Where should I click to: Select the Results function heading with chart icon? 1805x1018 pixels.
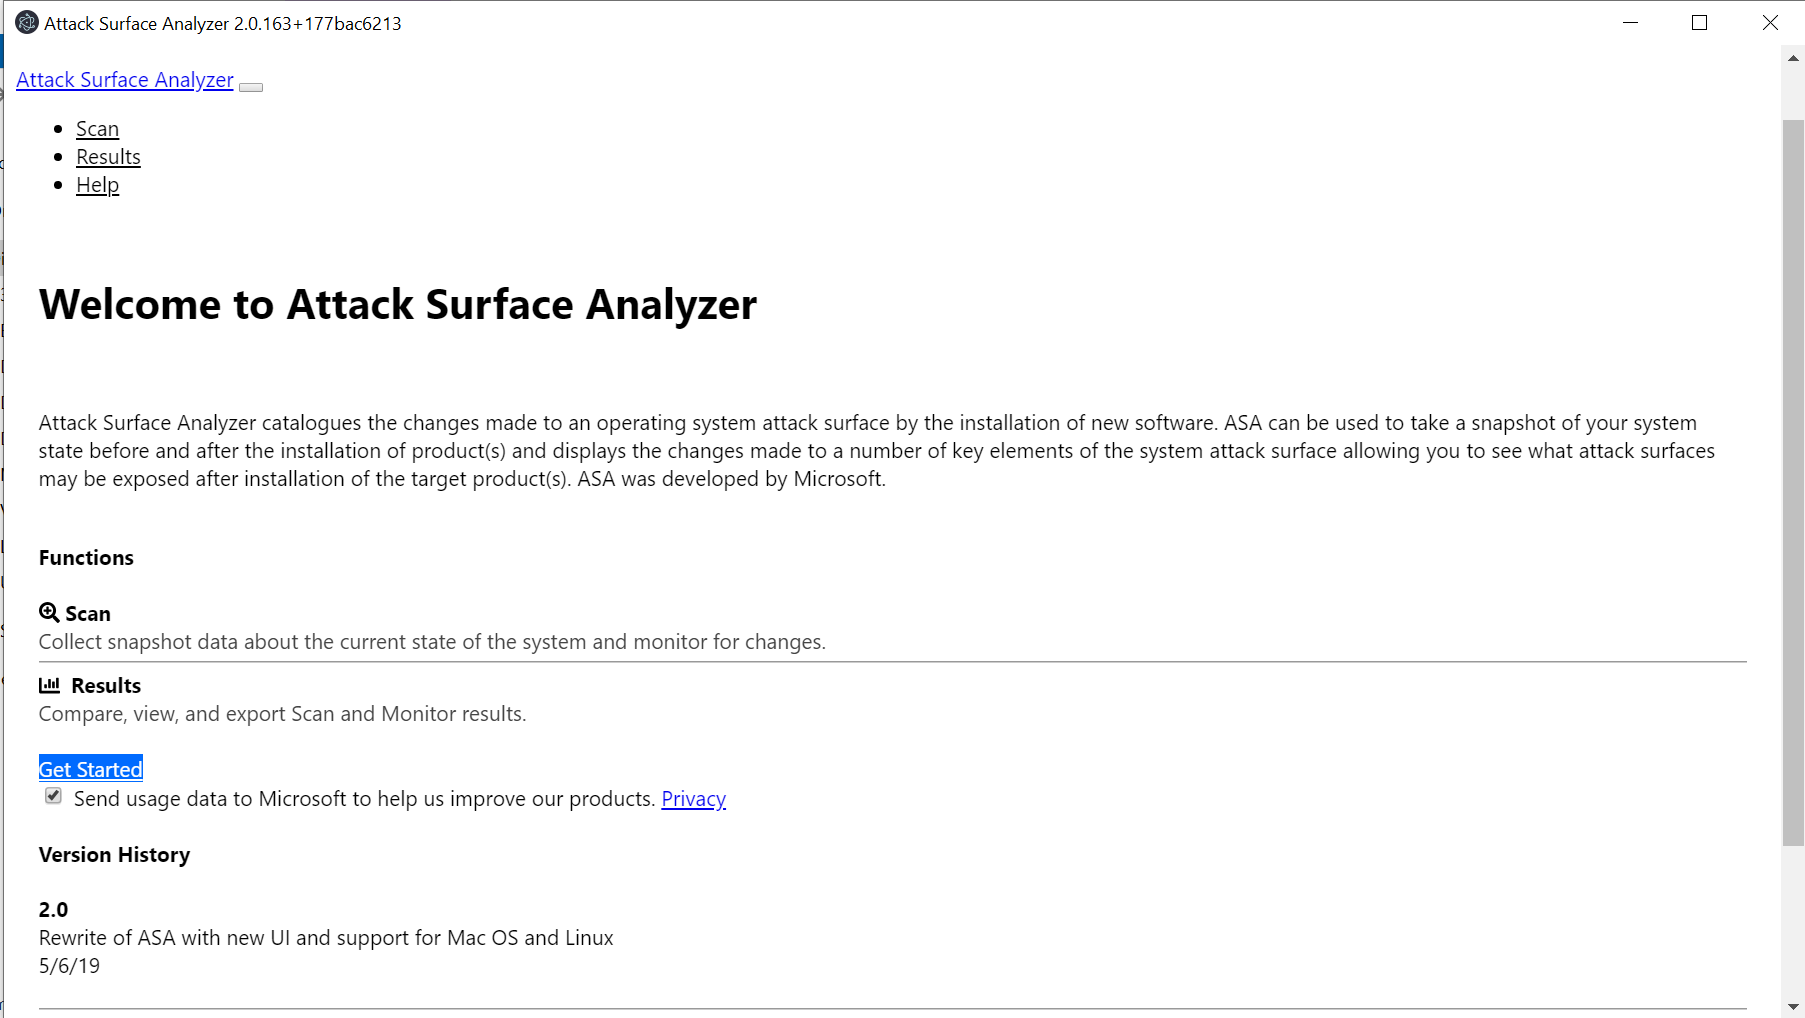(x=104, y=685)
